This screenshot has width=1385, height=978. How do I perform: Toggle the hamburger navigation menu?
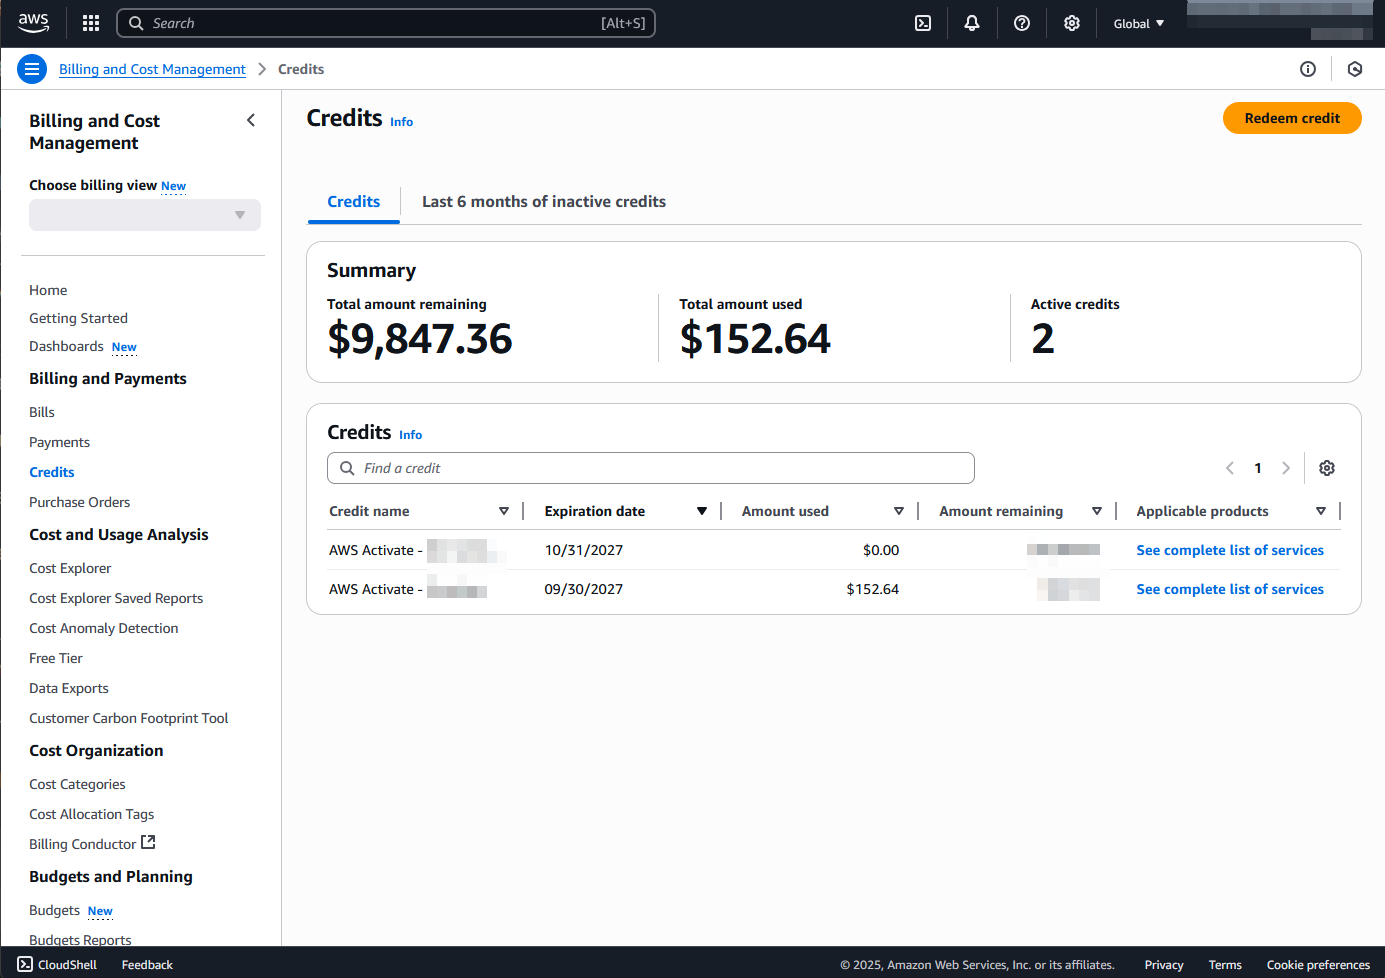click(x=32, y=69)
